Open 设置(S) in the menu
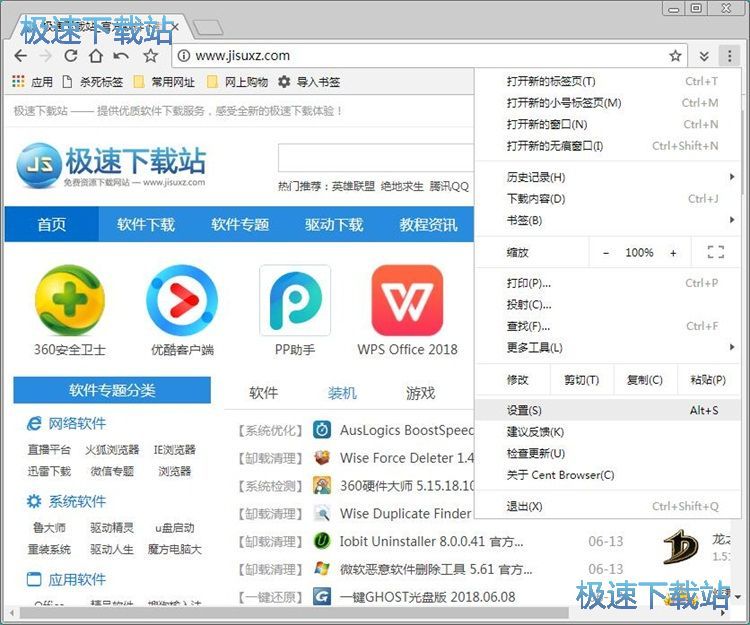Image resolution: width=750 pixels, height=625 pixels. [x=607, y=410]
